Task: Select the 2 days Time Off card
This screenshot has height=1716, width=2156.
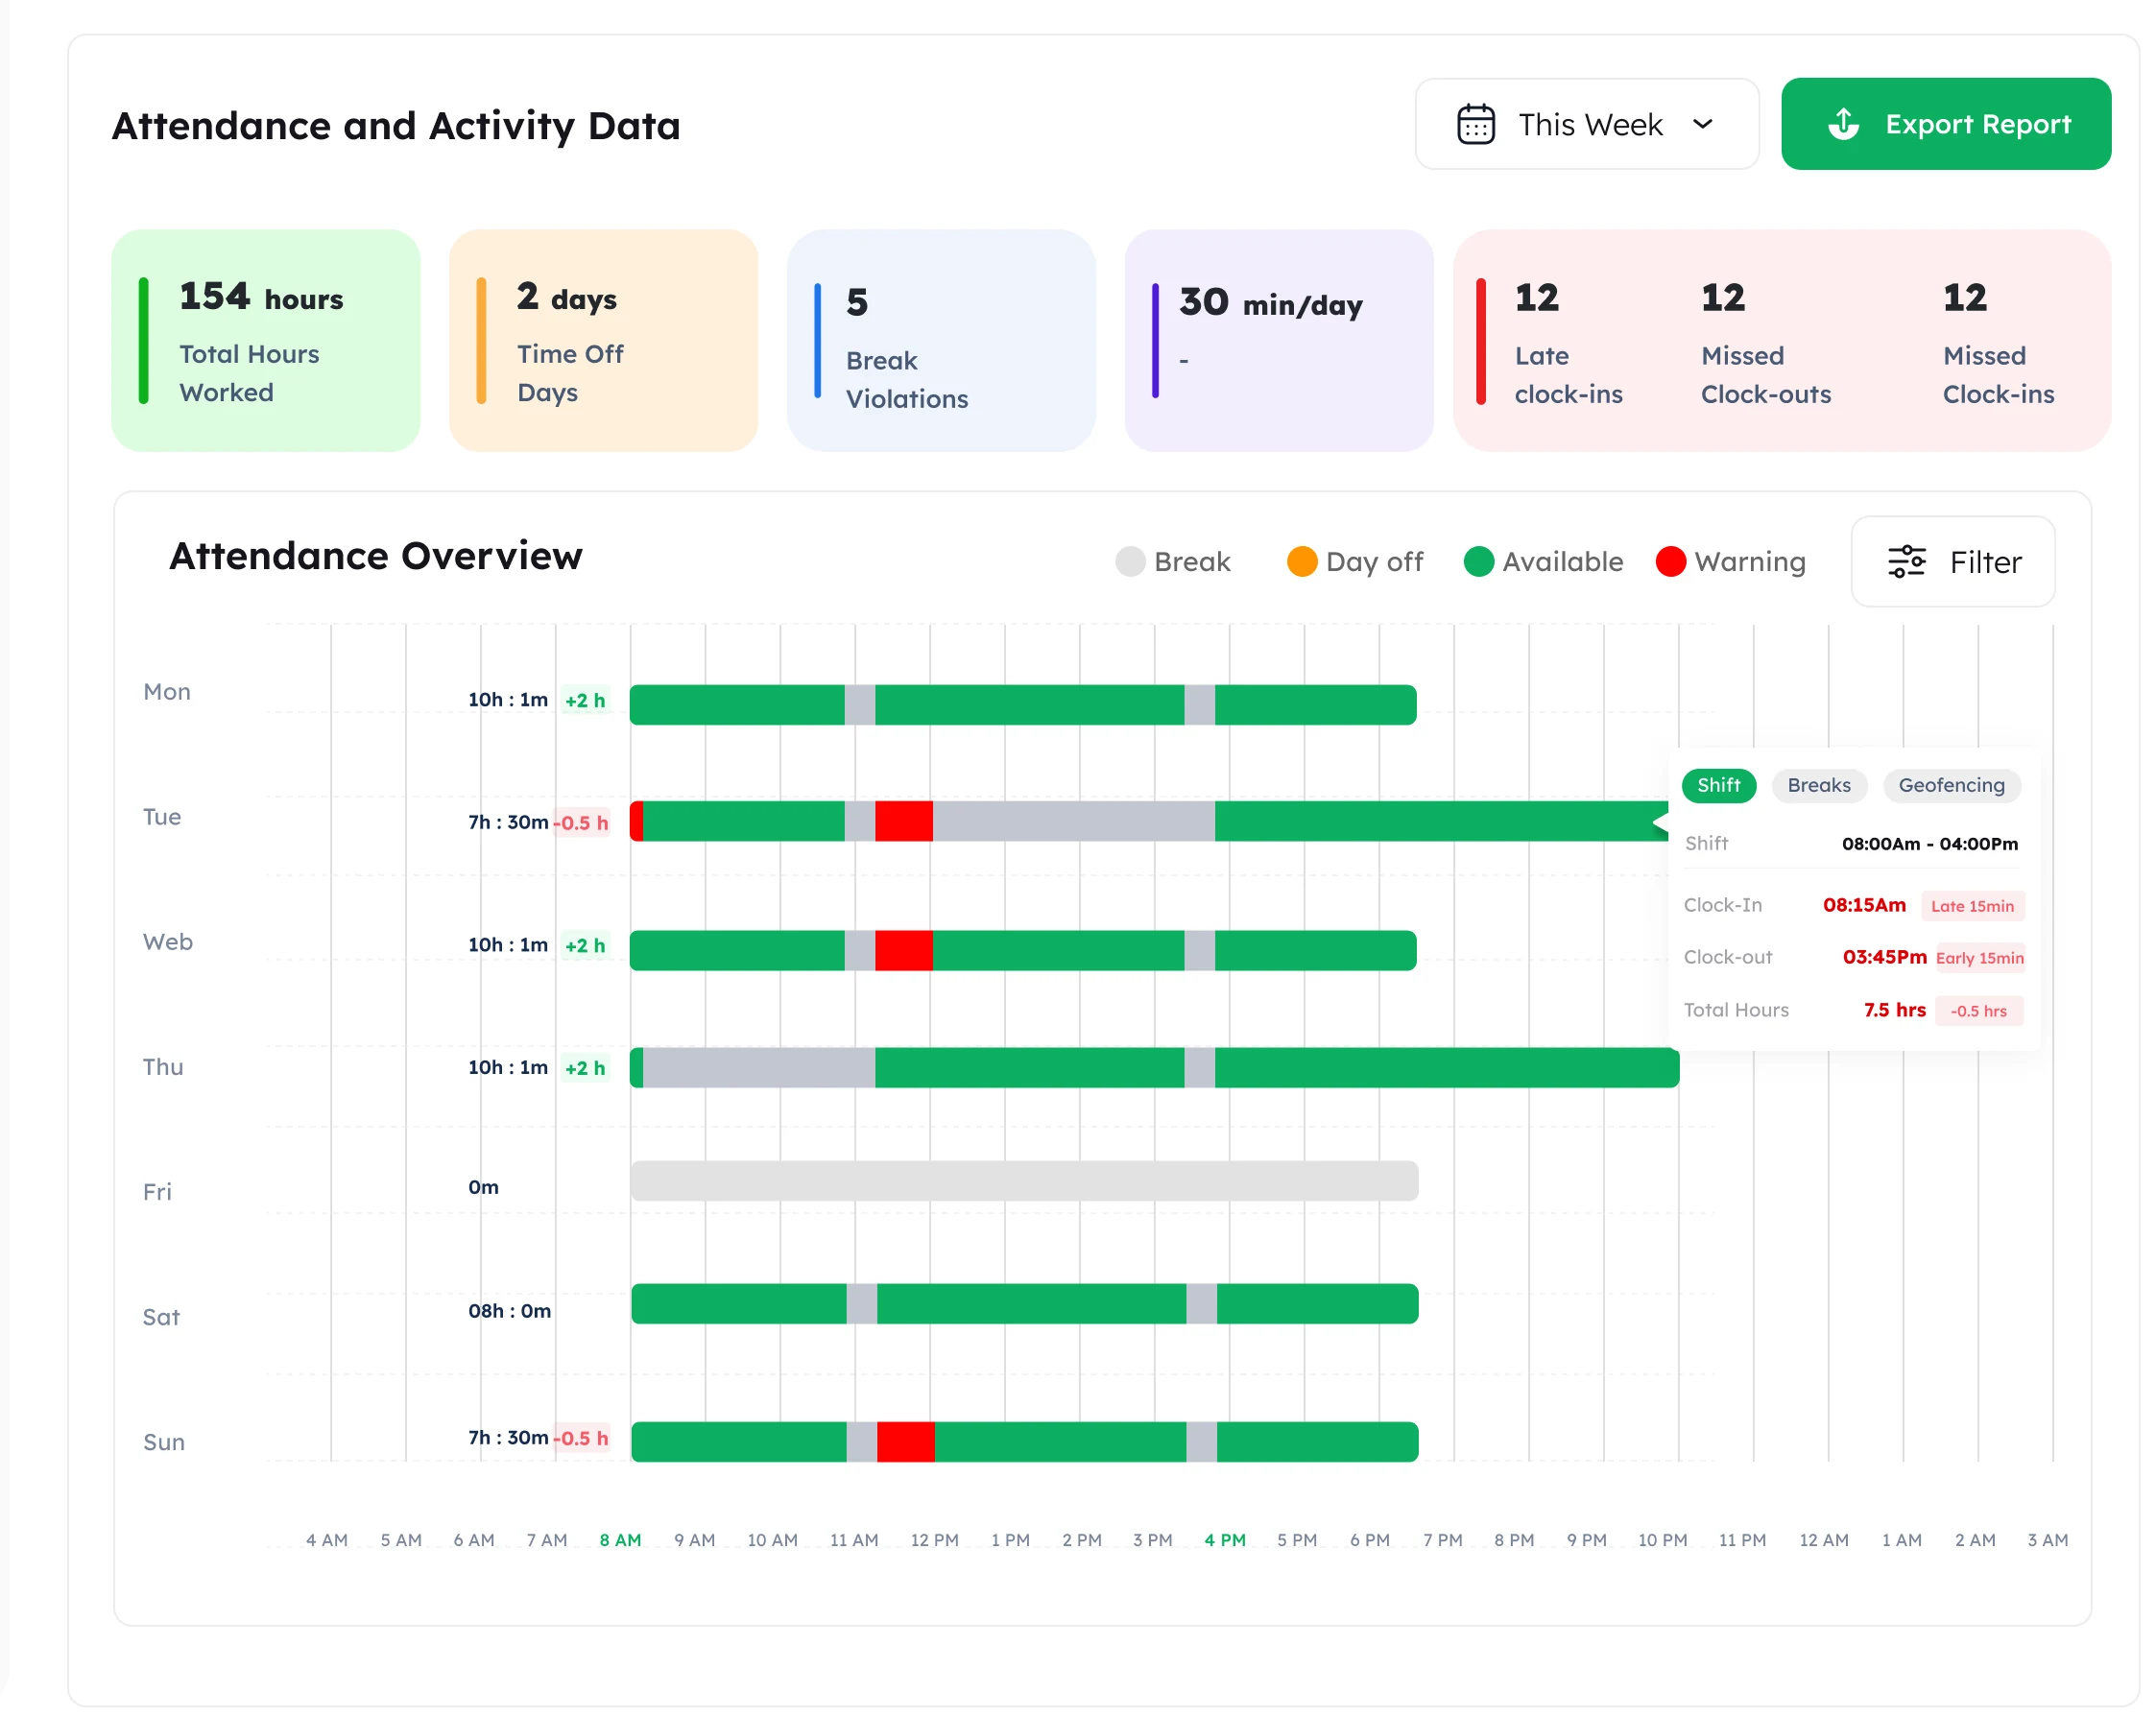Action: (604, 341)
